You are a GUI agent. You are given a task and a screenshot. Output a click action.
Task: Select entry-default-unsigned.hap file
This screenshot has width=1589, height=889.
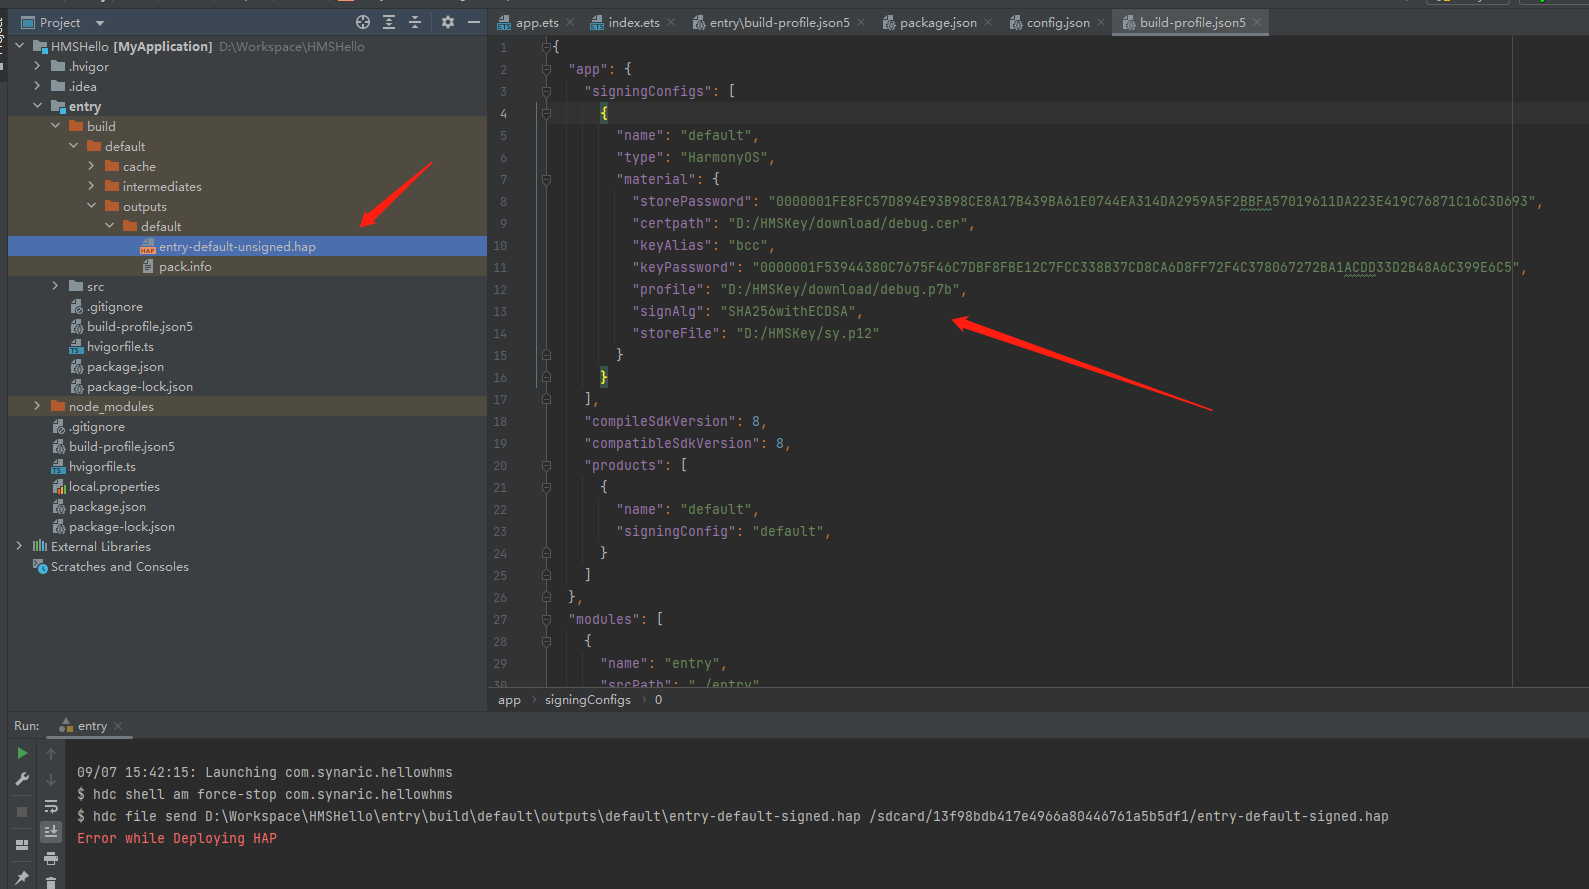[x=237, y=247]
